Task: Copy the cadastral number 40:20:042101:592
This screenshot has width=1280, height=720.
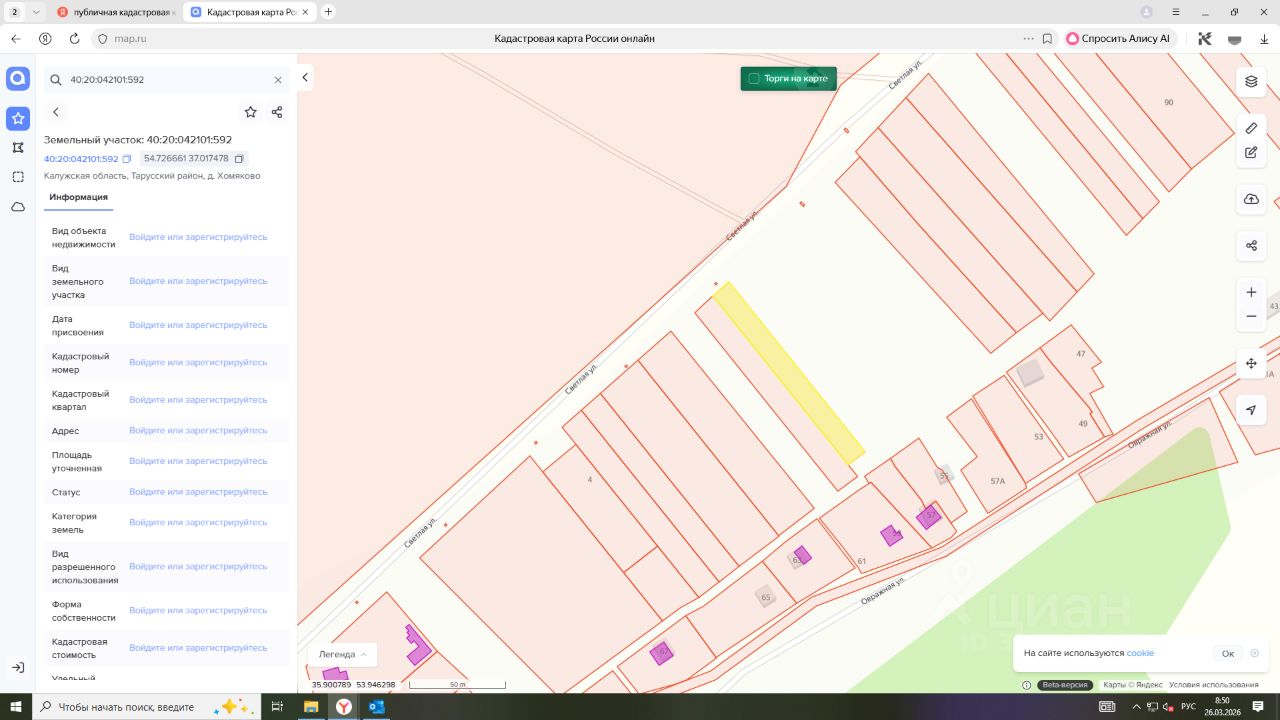Action: point(127,159)
